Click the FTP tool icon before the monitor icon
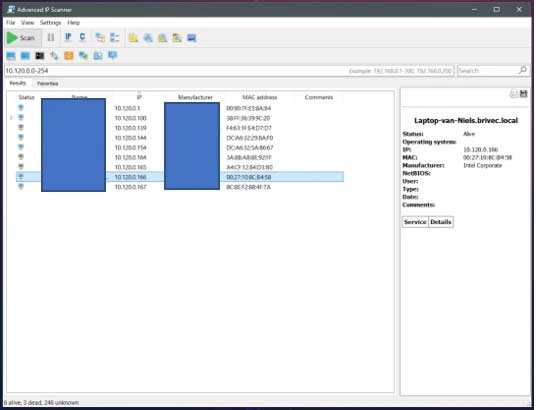 click(177, 38)
